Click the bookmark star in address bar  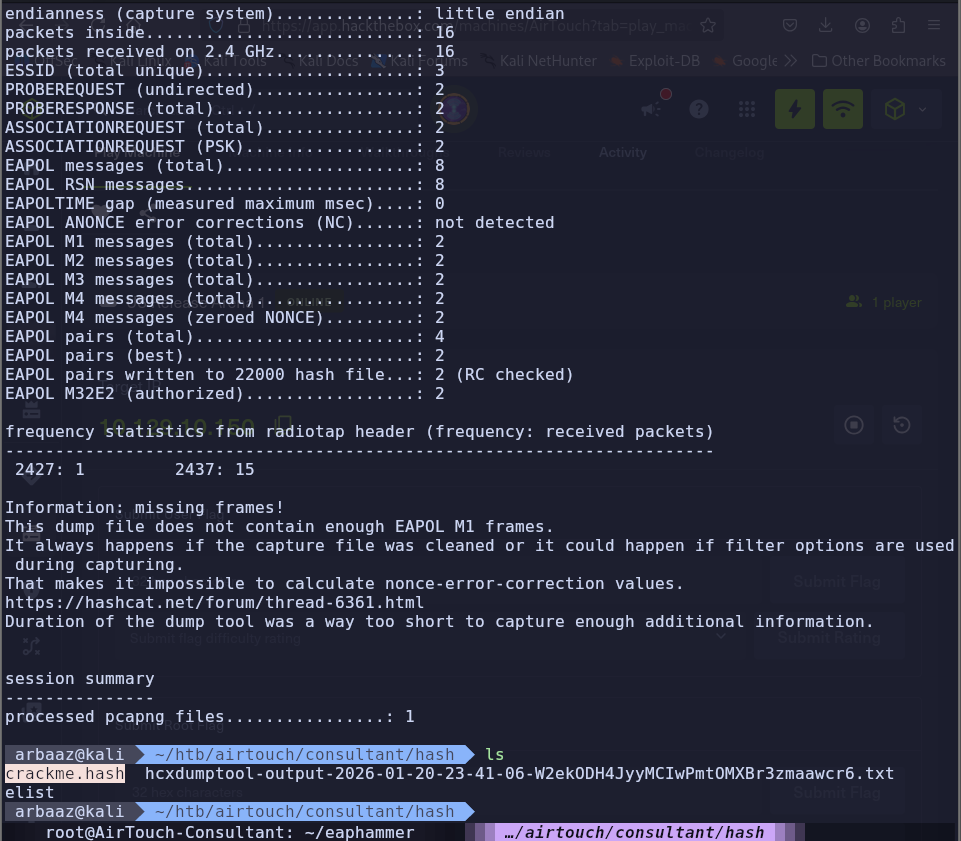708,24
